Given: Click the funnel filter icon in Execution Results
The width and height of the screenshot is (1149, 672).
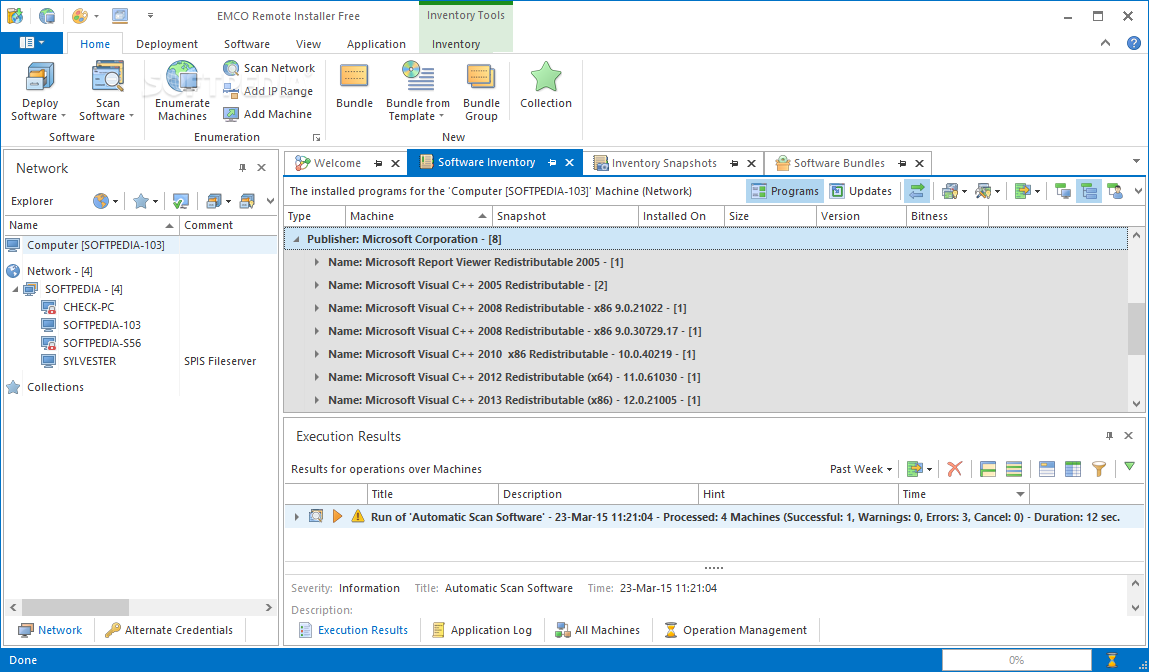Looking at the screenshot, I should coord(1098,469).
